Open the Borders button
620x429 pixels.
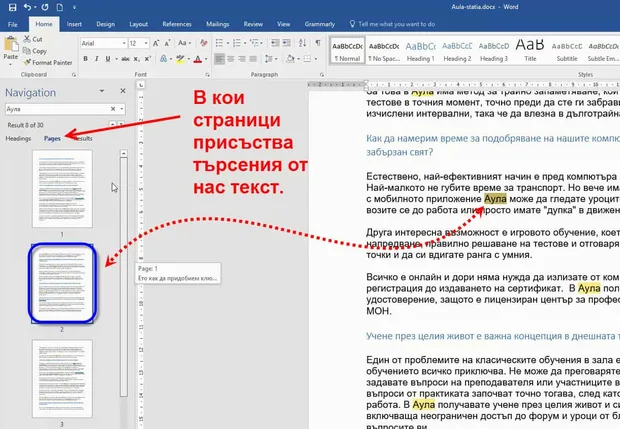[x=307, y=59]
